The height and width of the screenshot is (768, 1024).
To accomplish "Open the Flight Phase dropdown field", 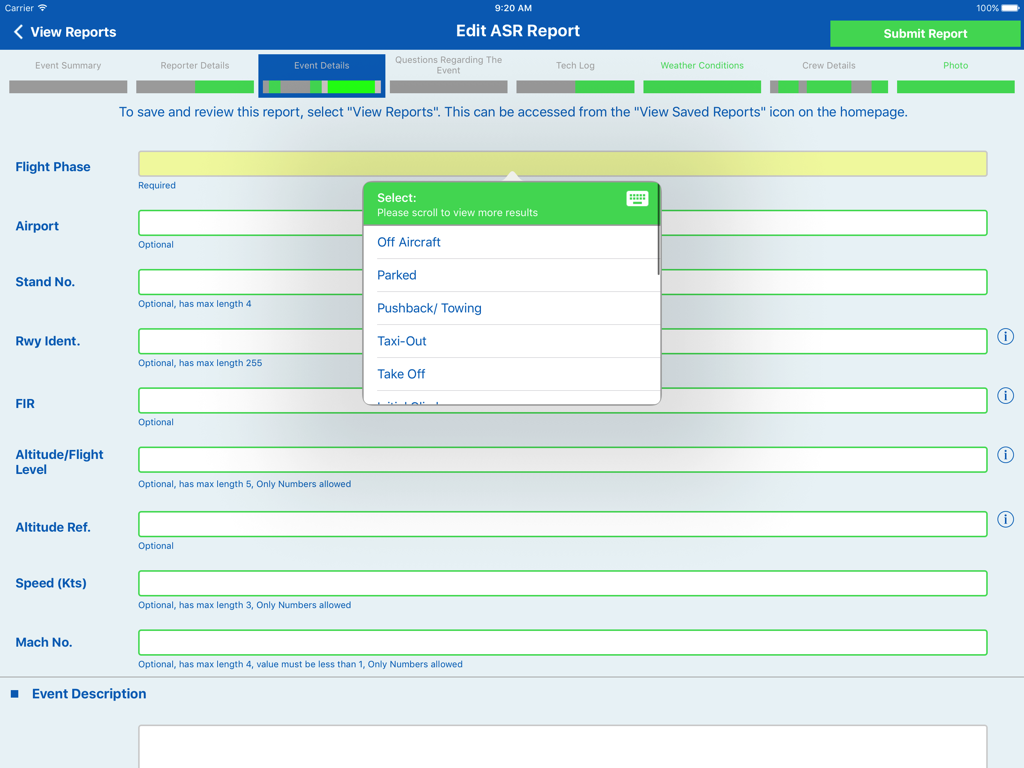I will pos(562,163).
